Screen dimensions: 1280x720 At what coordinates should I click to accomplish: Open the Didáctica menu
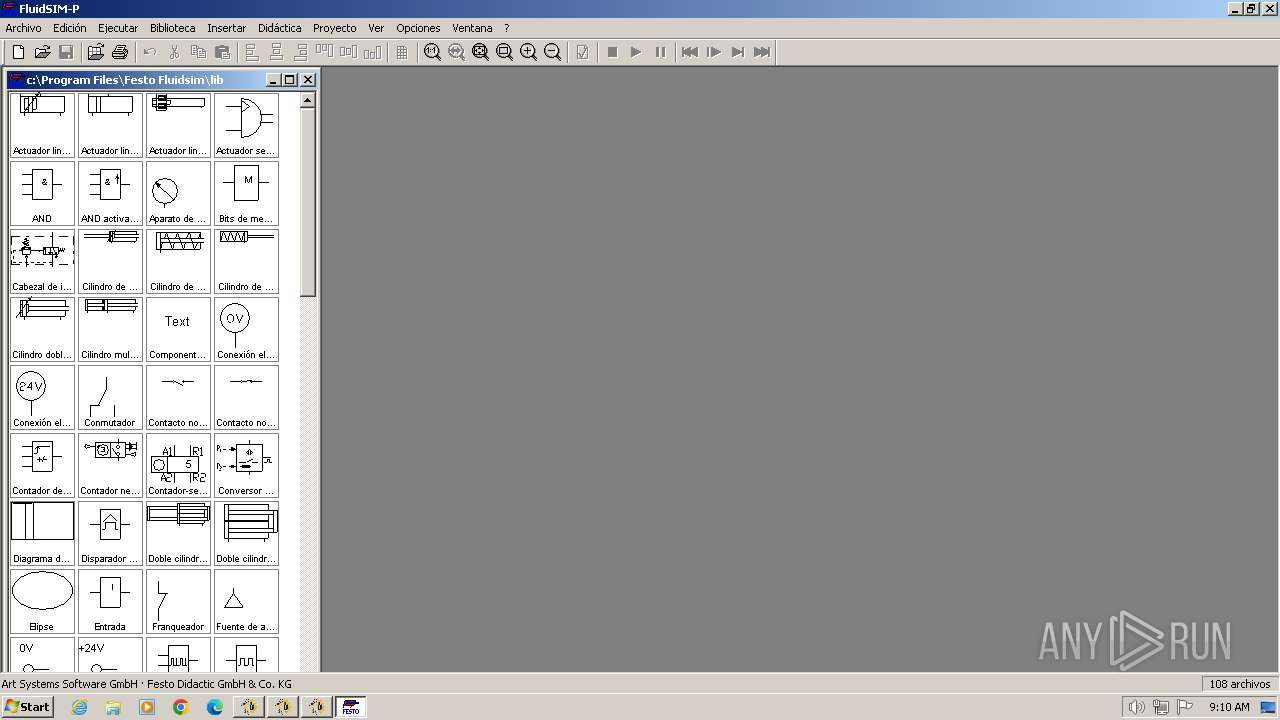click(x=279, y=28)
